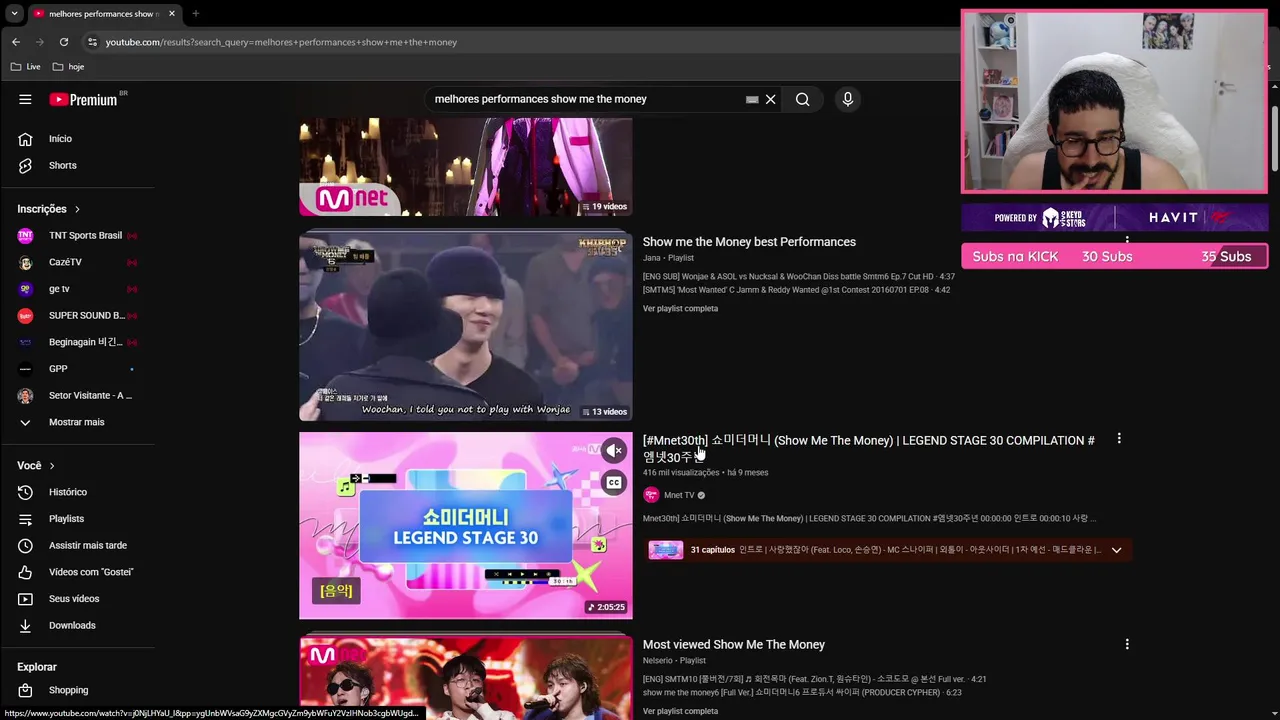Open Most viewed Show Me The Money title
The image size is (1280, 720).
click(x=734, y=645)
